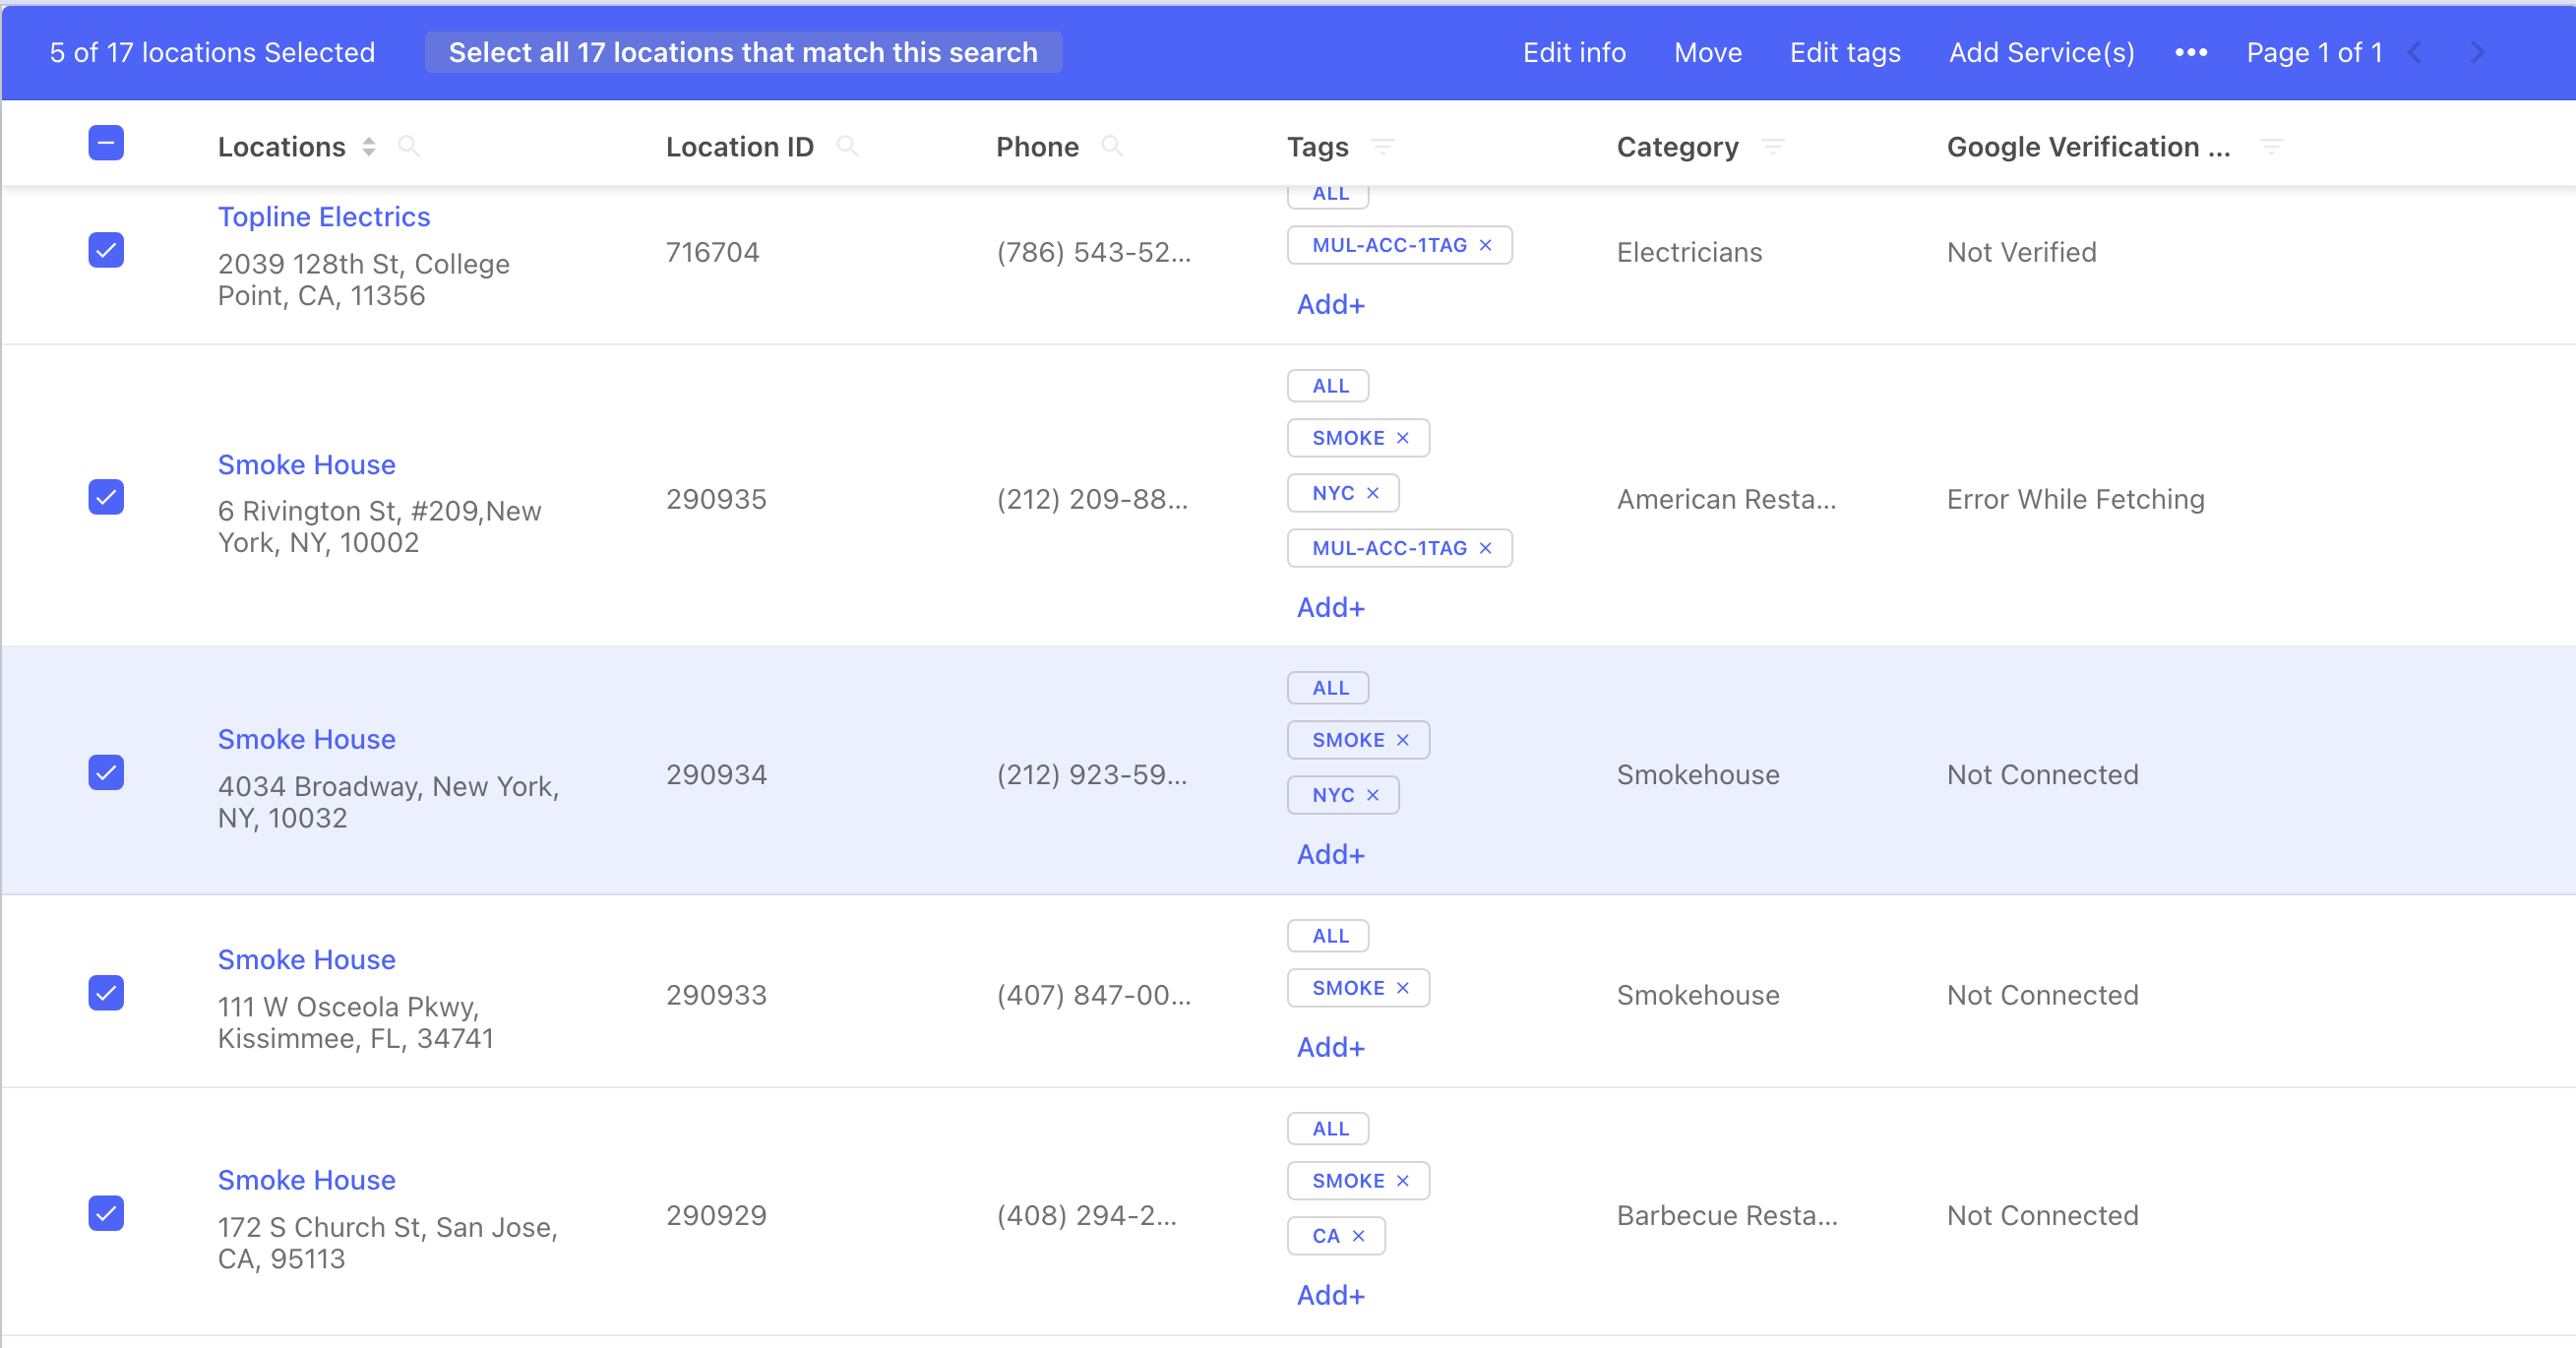Uncheck the Topline Electrics row checkbox

[106, 250]
